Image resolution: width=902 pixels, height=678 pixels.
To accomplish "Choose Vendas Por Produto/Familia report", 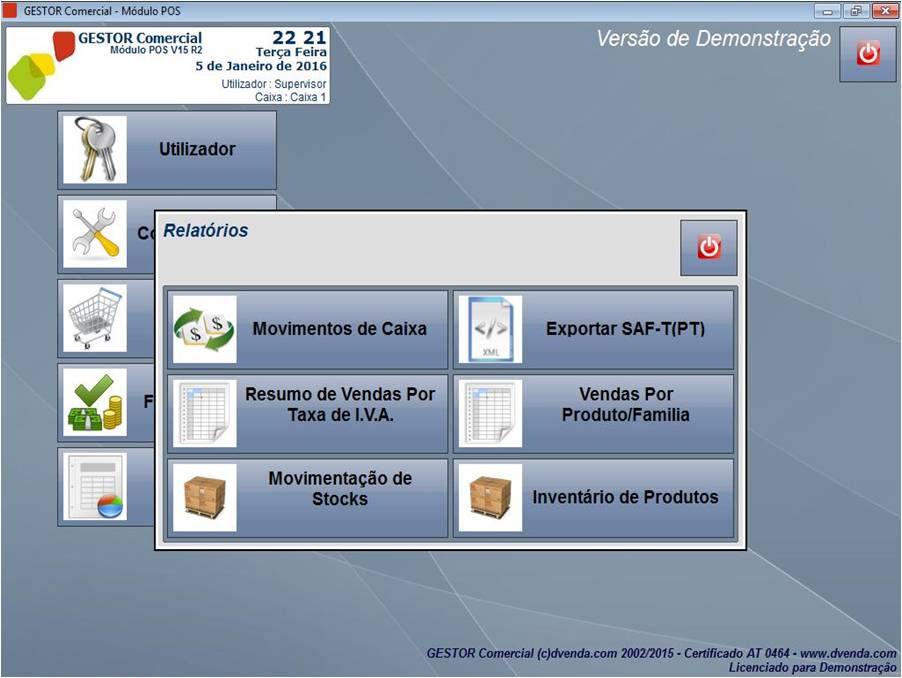I will (x=625, y=404).
